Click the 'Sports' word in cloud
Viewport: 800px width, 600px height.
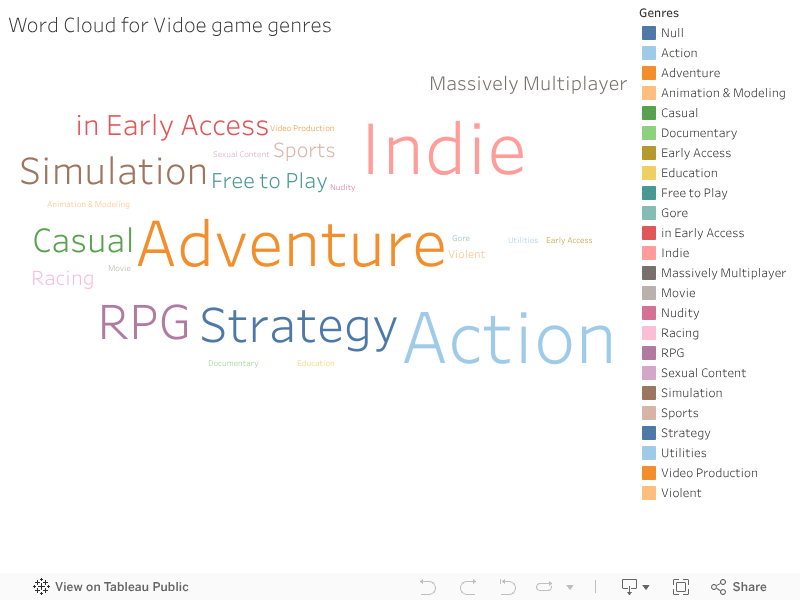click(304, 150)
